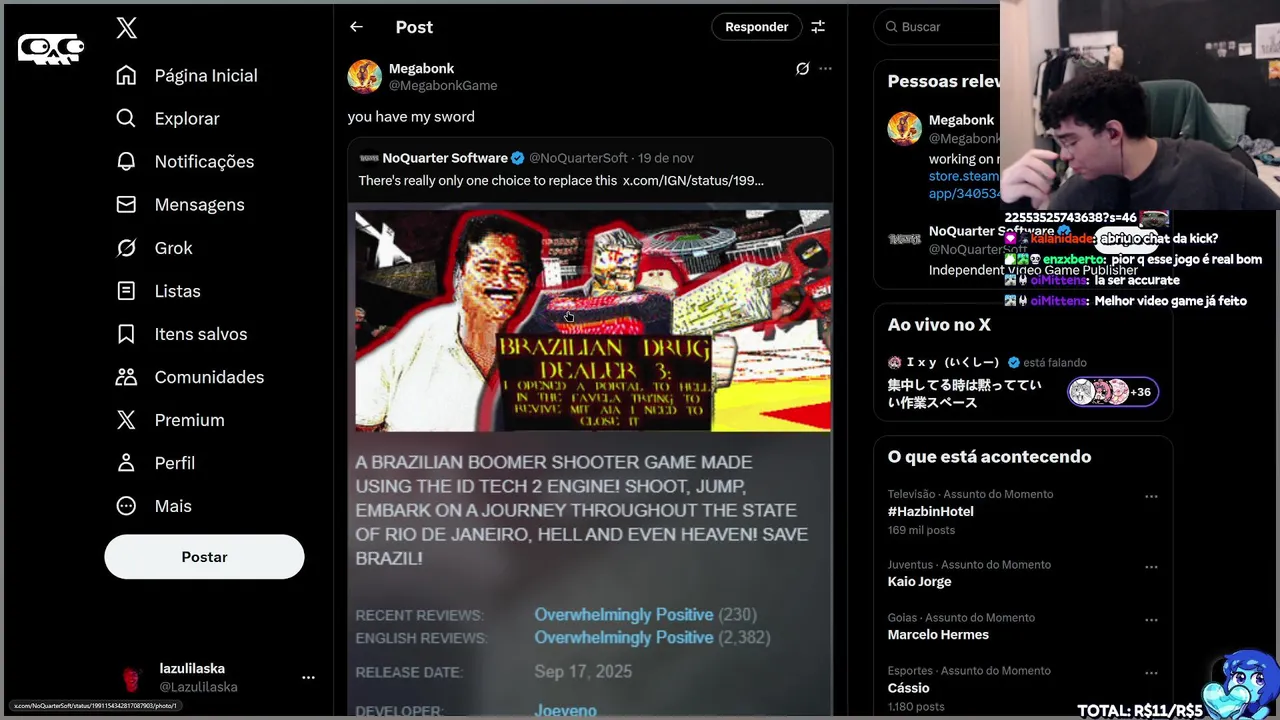The width and height of the screenshot is (1280, 720).
Task: Click Megabonk avatar in Pessoas relevantes
Action: pyautogui.click(x=904, y=128)
